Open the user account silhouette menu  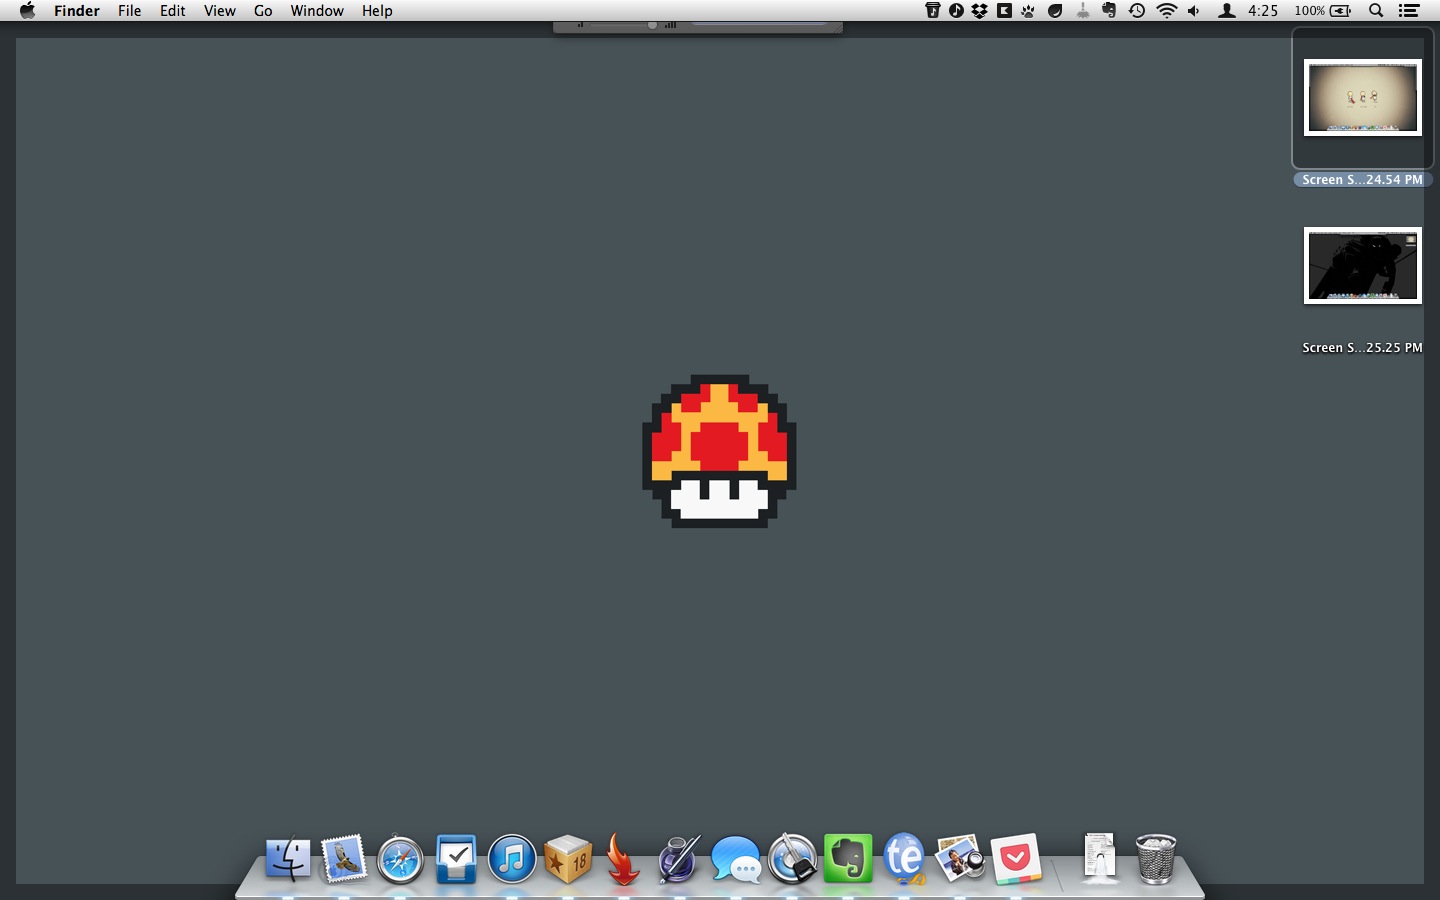[x=1226, y=11]
